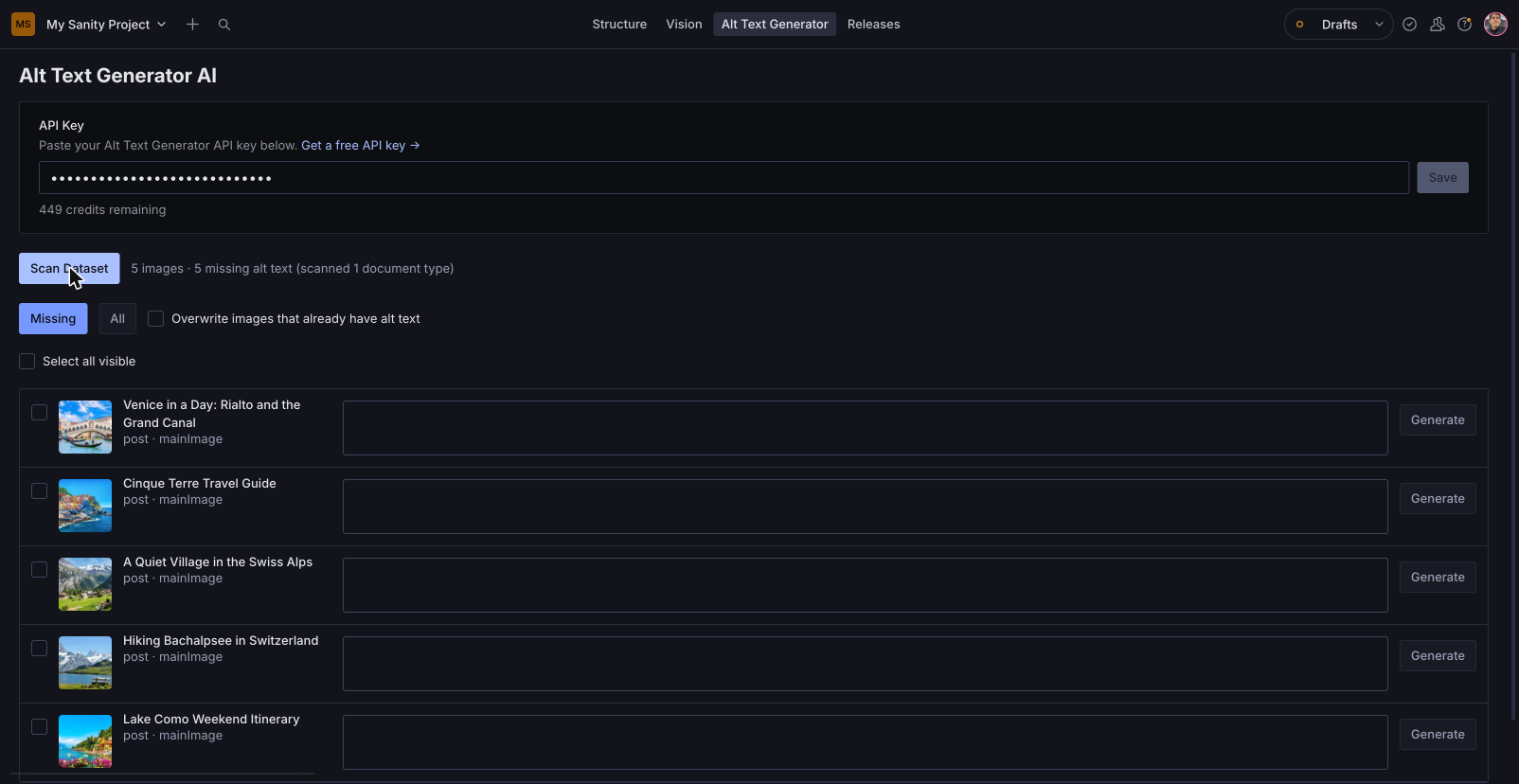
Task: Click the MS project logo icon
Action: click(23, 24)
